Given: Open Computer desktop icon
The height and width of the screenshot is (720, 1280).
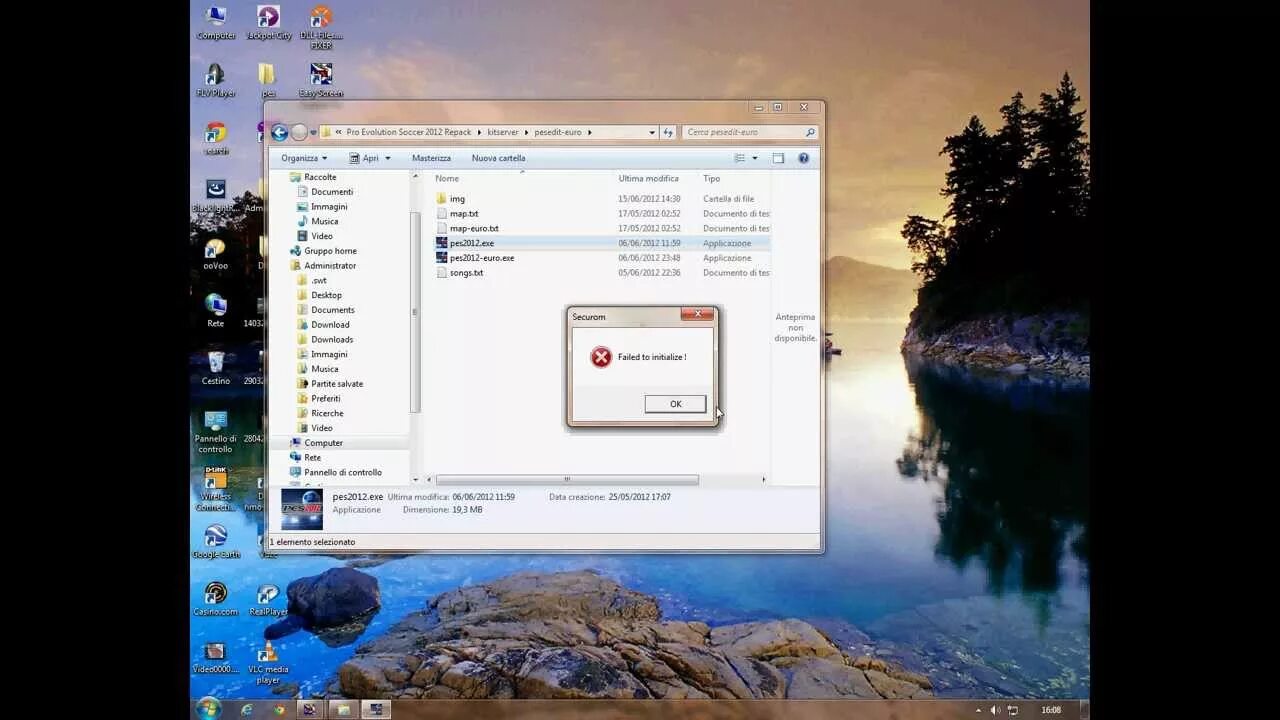Looking at the screenshot, I should point(216,23).
